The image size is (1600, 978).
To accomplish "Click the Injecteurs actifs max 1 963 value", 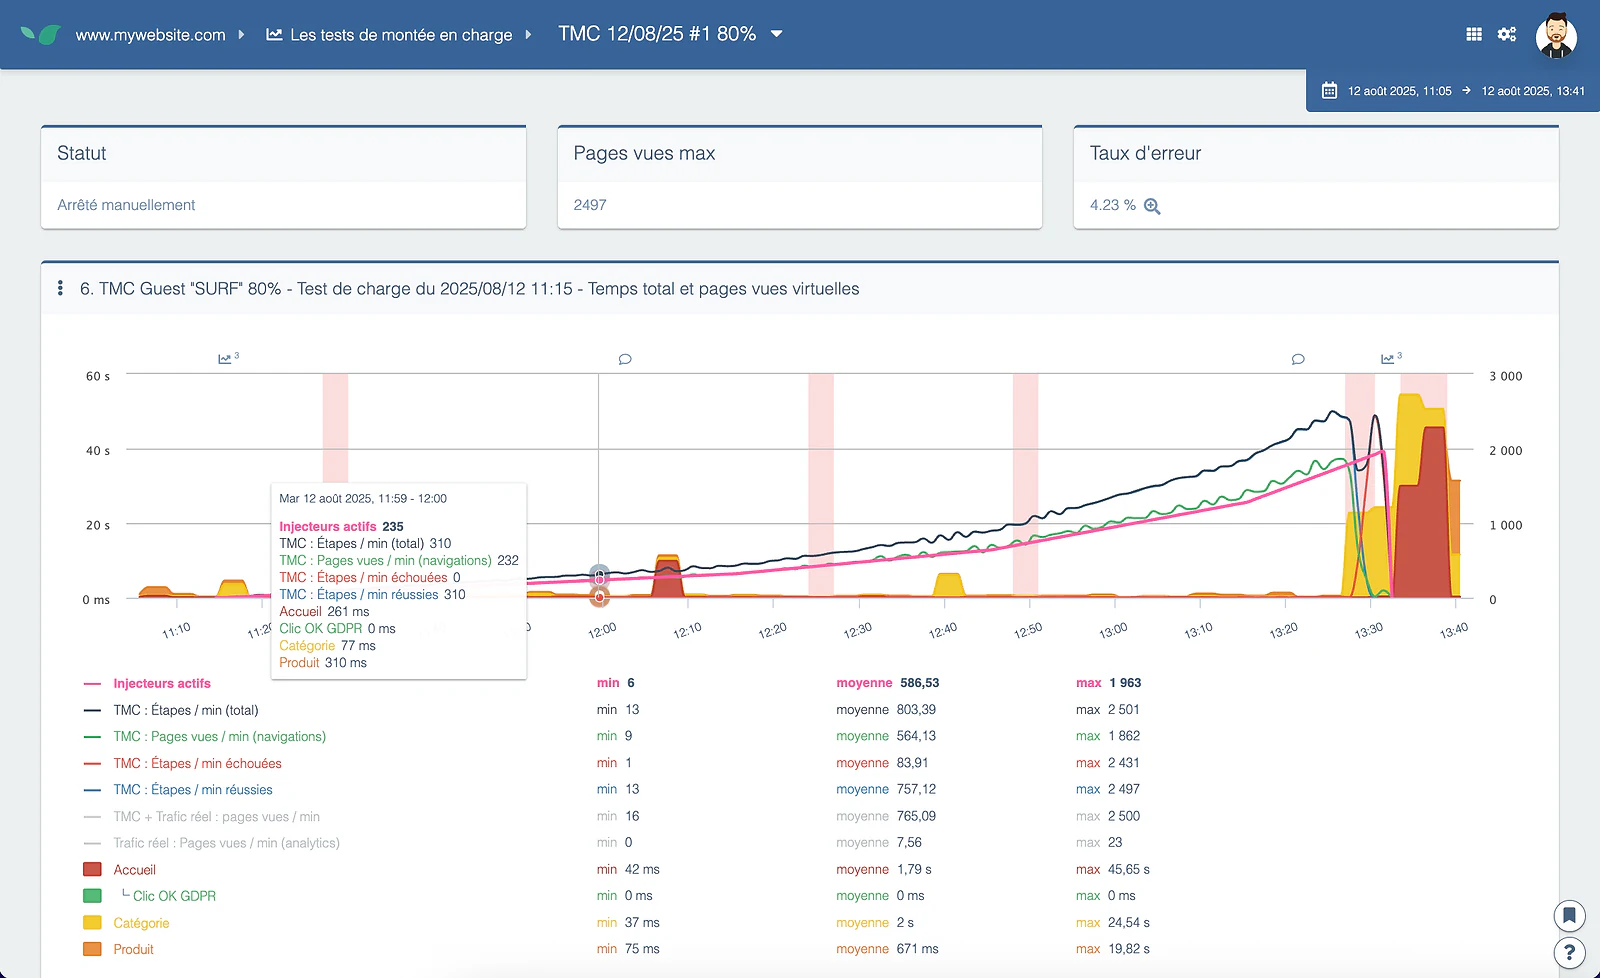I will (1125, 683).
